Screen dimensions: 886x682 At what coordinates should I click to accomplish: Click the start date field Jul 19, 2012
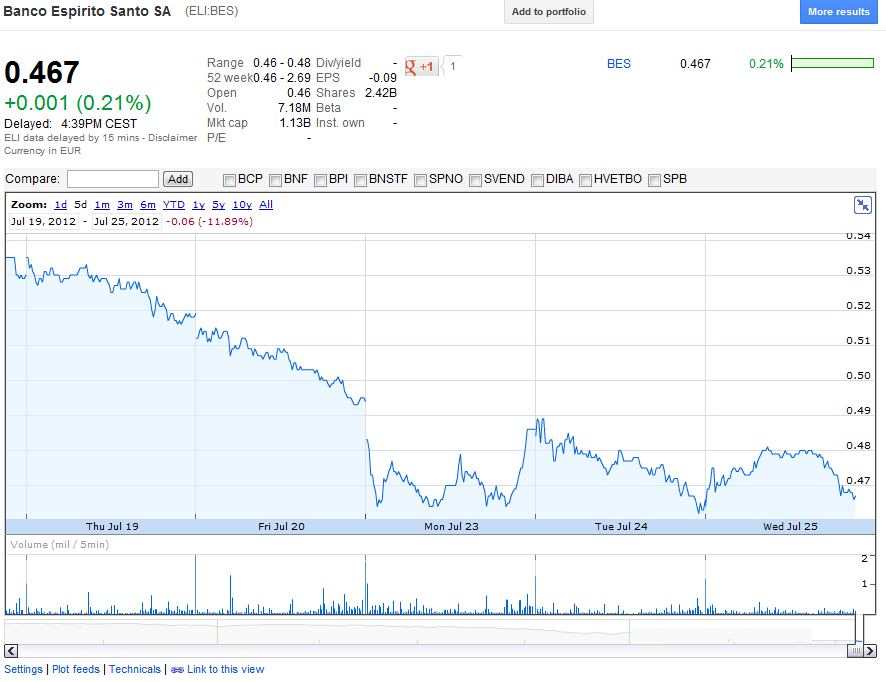pyautogui.click(x=44, y=221)
